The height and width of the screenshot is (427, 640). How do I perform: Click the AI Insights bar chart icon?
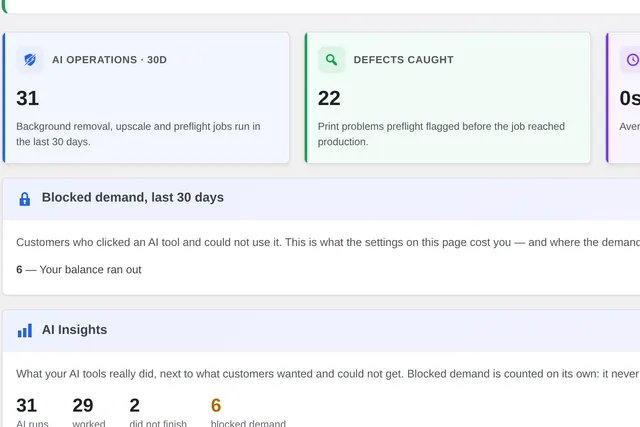pos(25,331)
